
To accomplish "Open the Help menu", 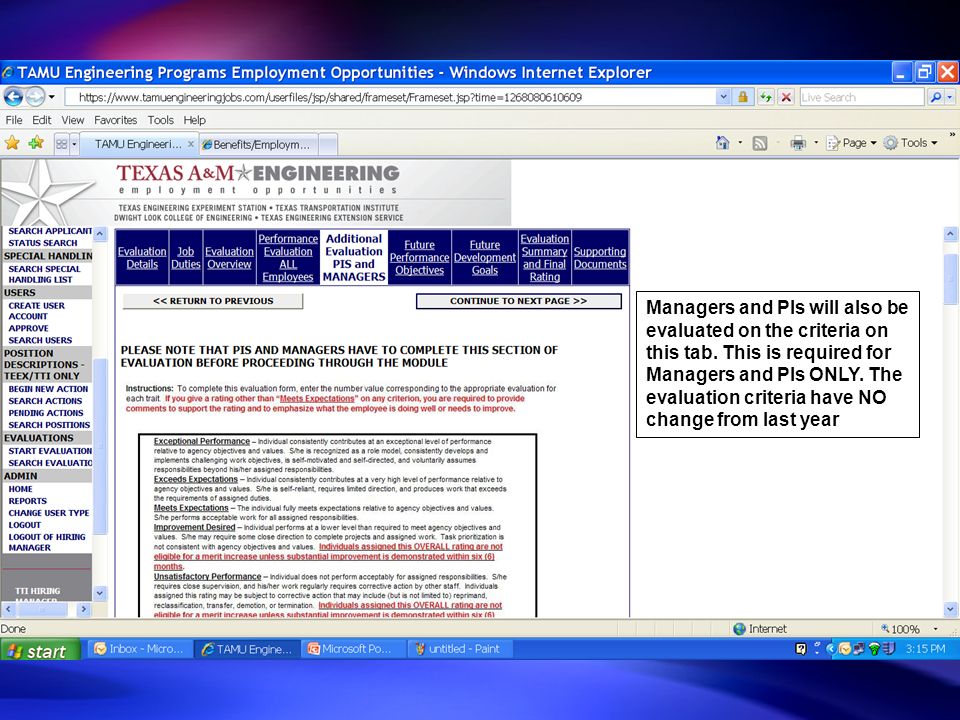I will point(195,120).
